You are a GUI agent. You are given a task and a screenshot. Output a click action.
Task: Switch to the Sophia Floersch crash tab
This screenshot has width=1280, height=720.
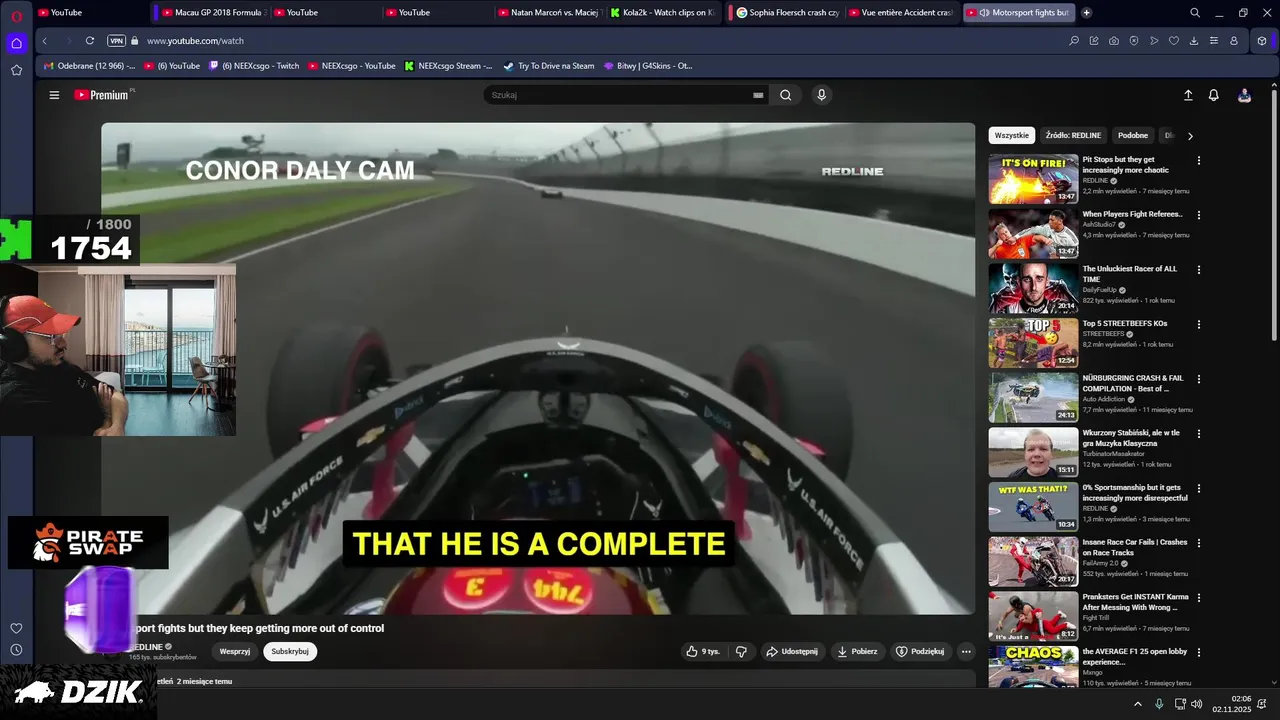pos(787,13)
